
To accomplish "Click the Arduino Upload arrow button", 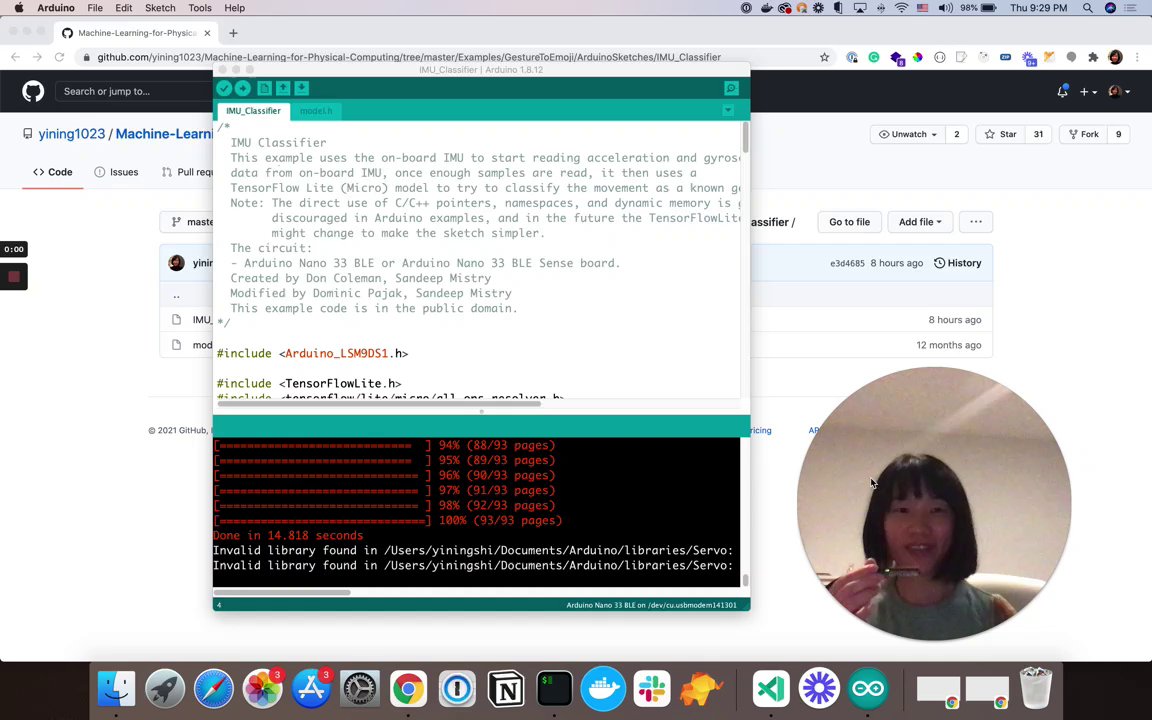I will (x=242, y=88).
